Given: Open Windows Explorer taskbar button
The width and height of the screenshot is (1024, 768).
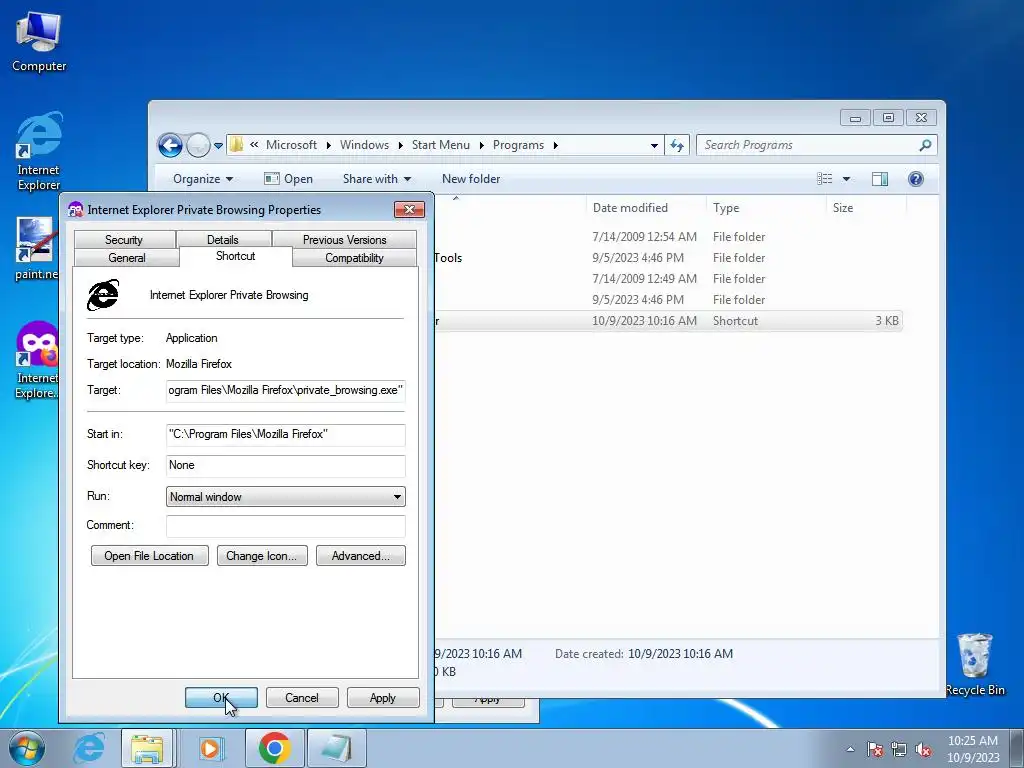Looking at the screenshot, I should pyautogui.click(x=147, y=748).
